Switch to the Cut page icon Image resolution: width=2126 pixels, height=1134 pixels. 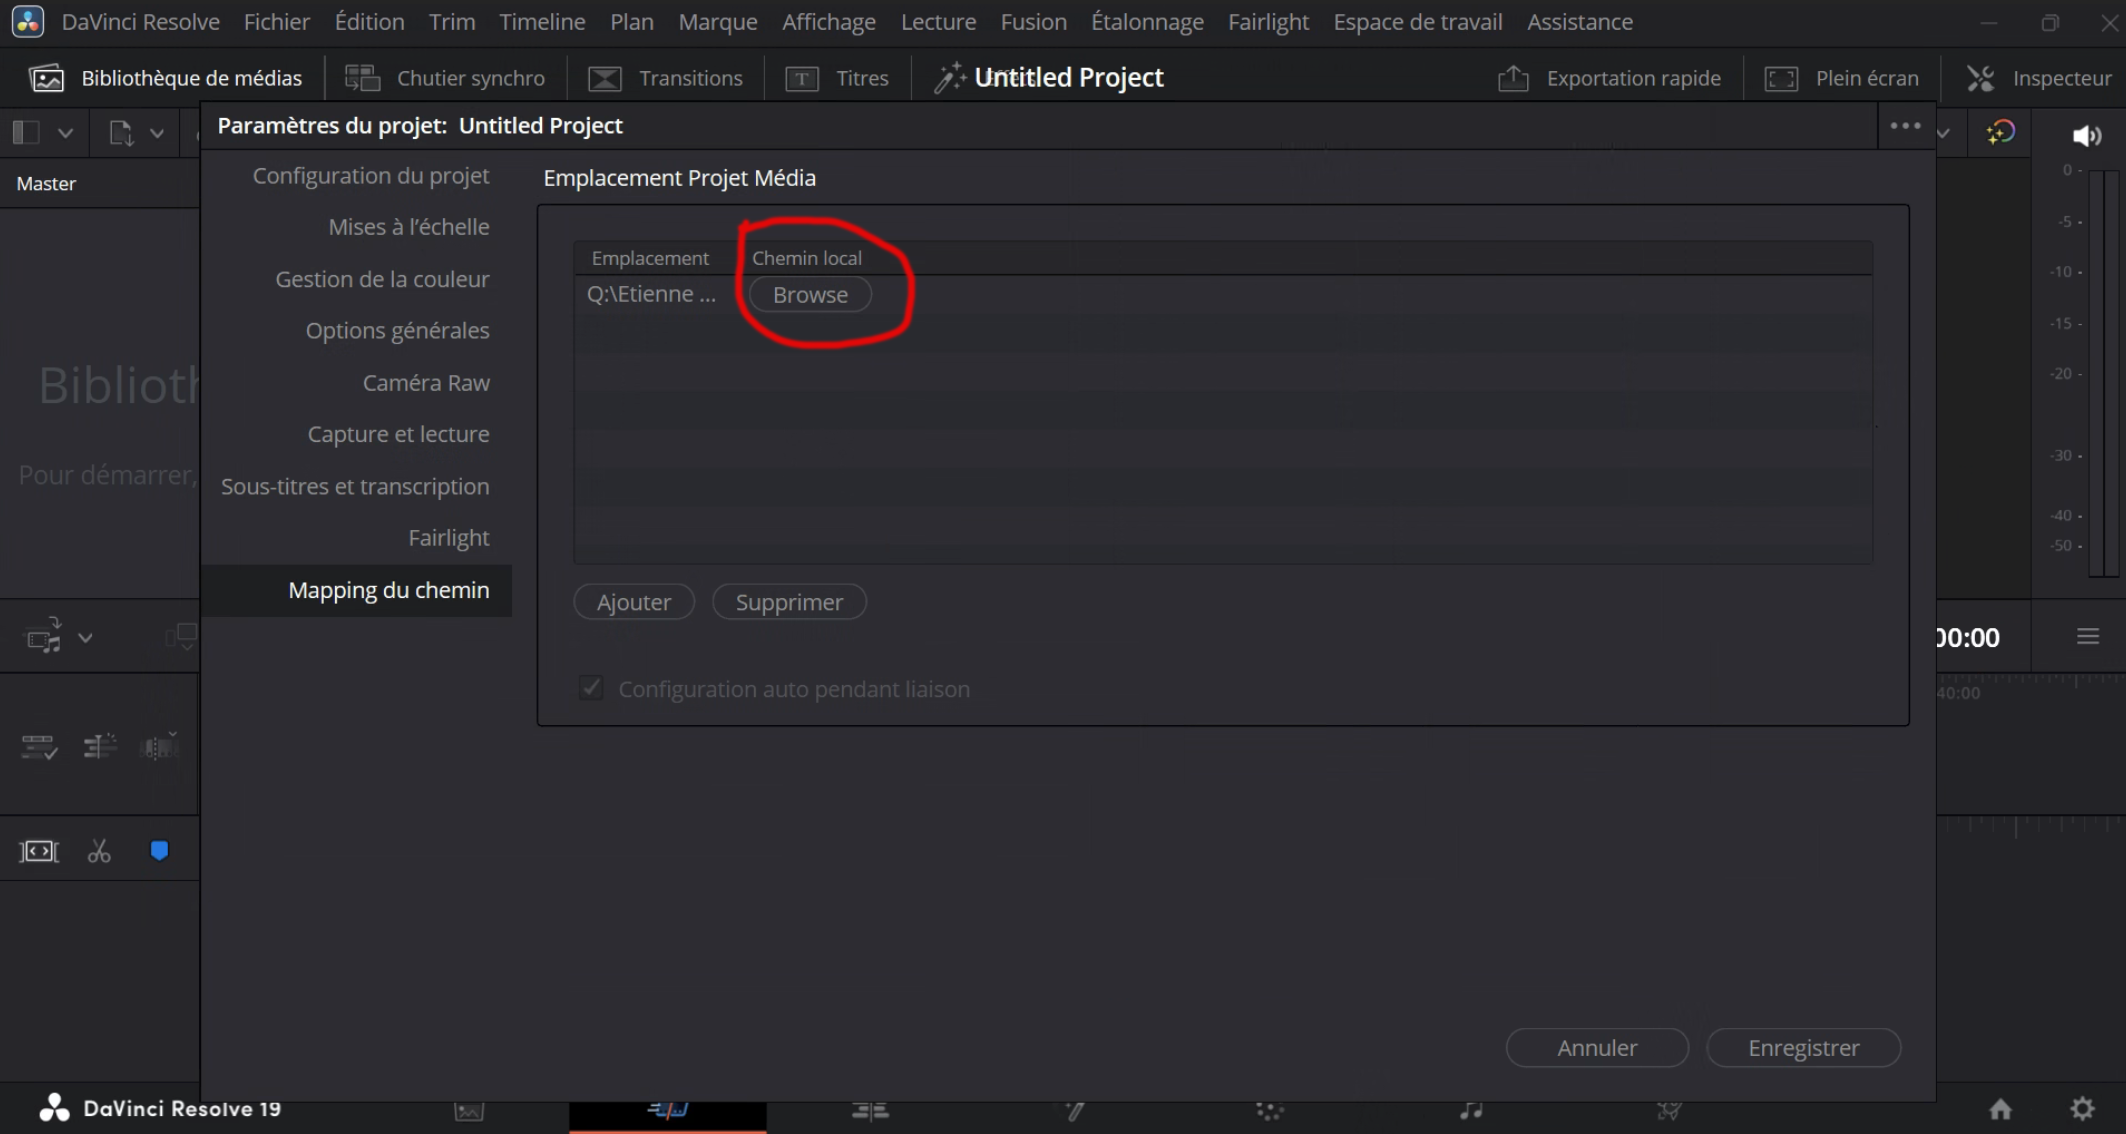(x=668, y=1110)
